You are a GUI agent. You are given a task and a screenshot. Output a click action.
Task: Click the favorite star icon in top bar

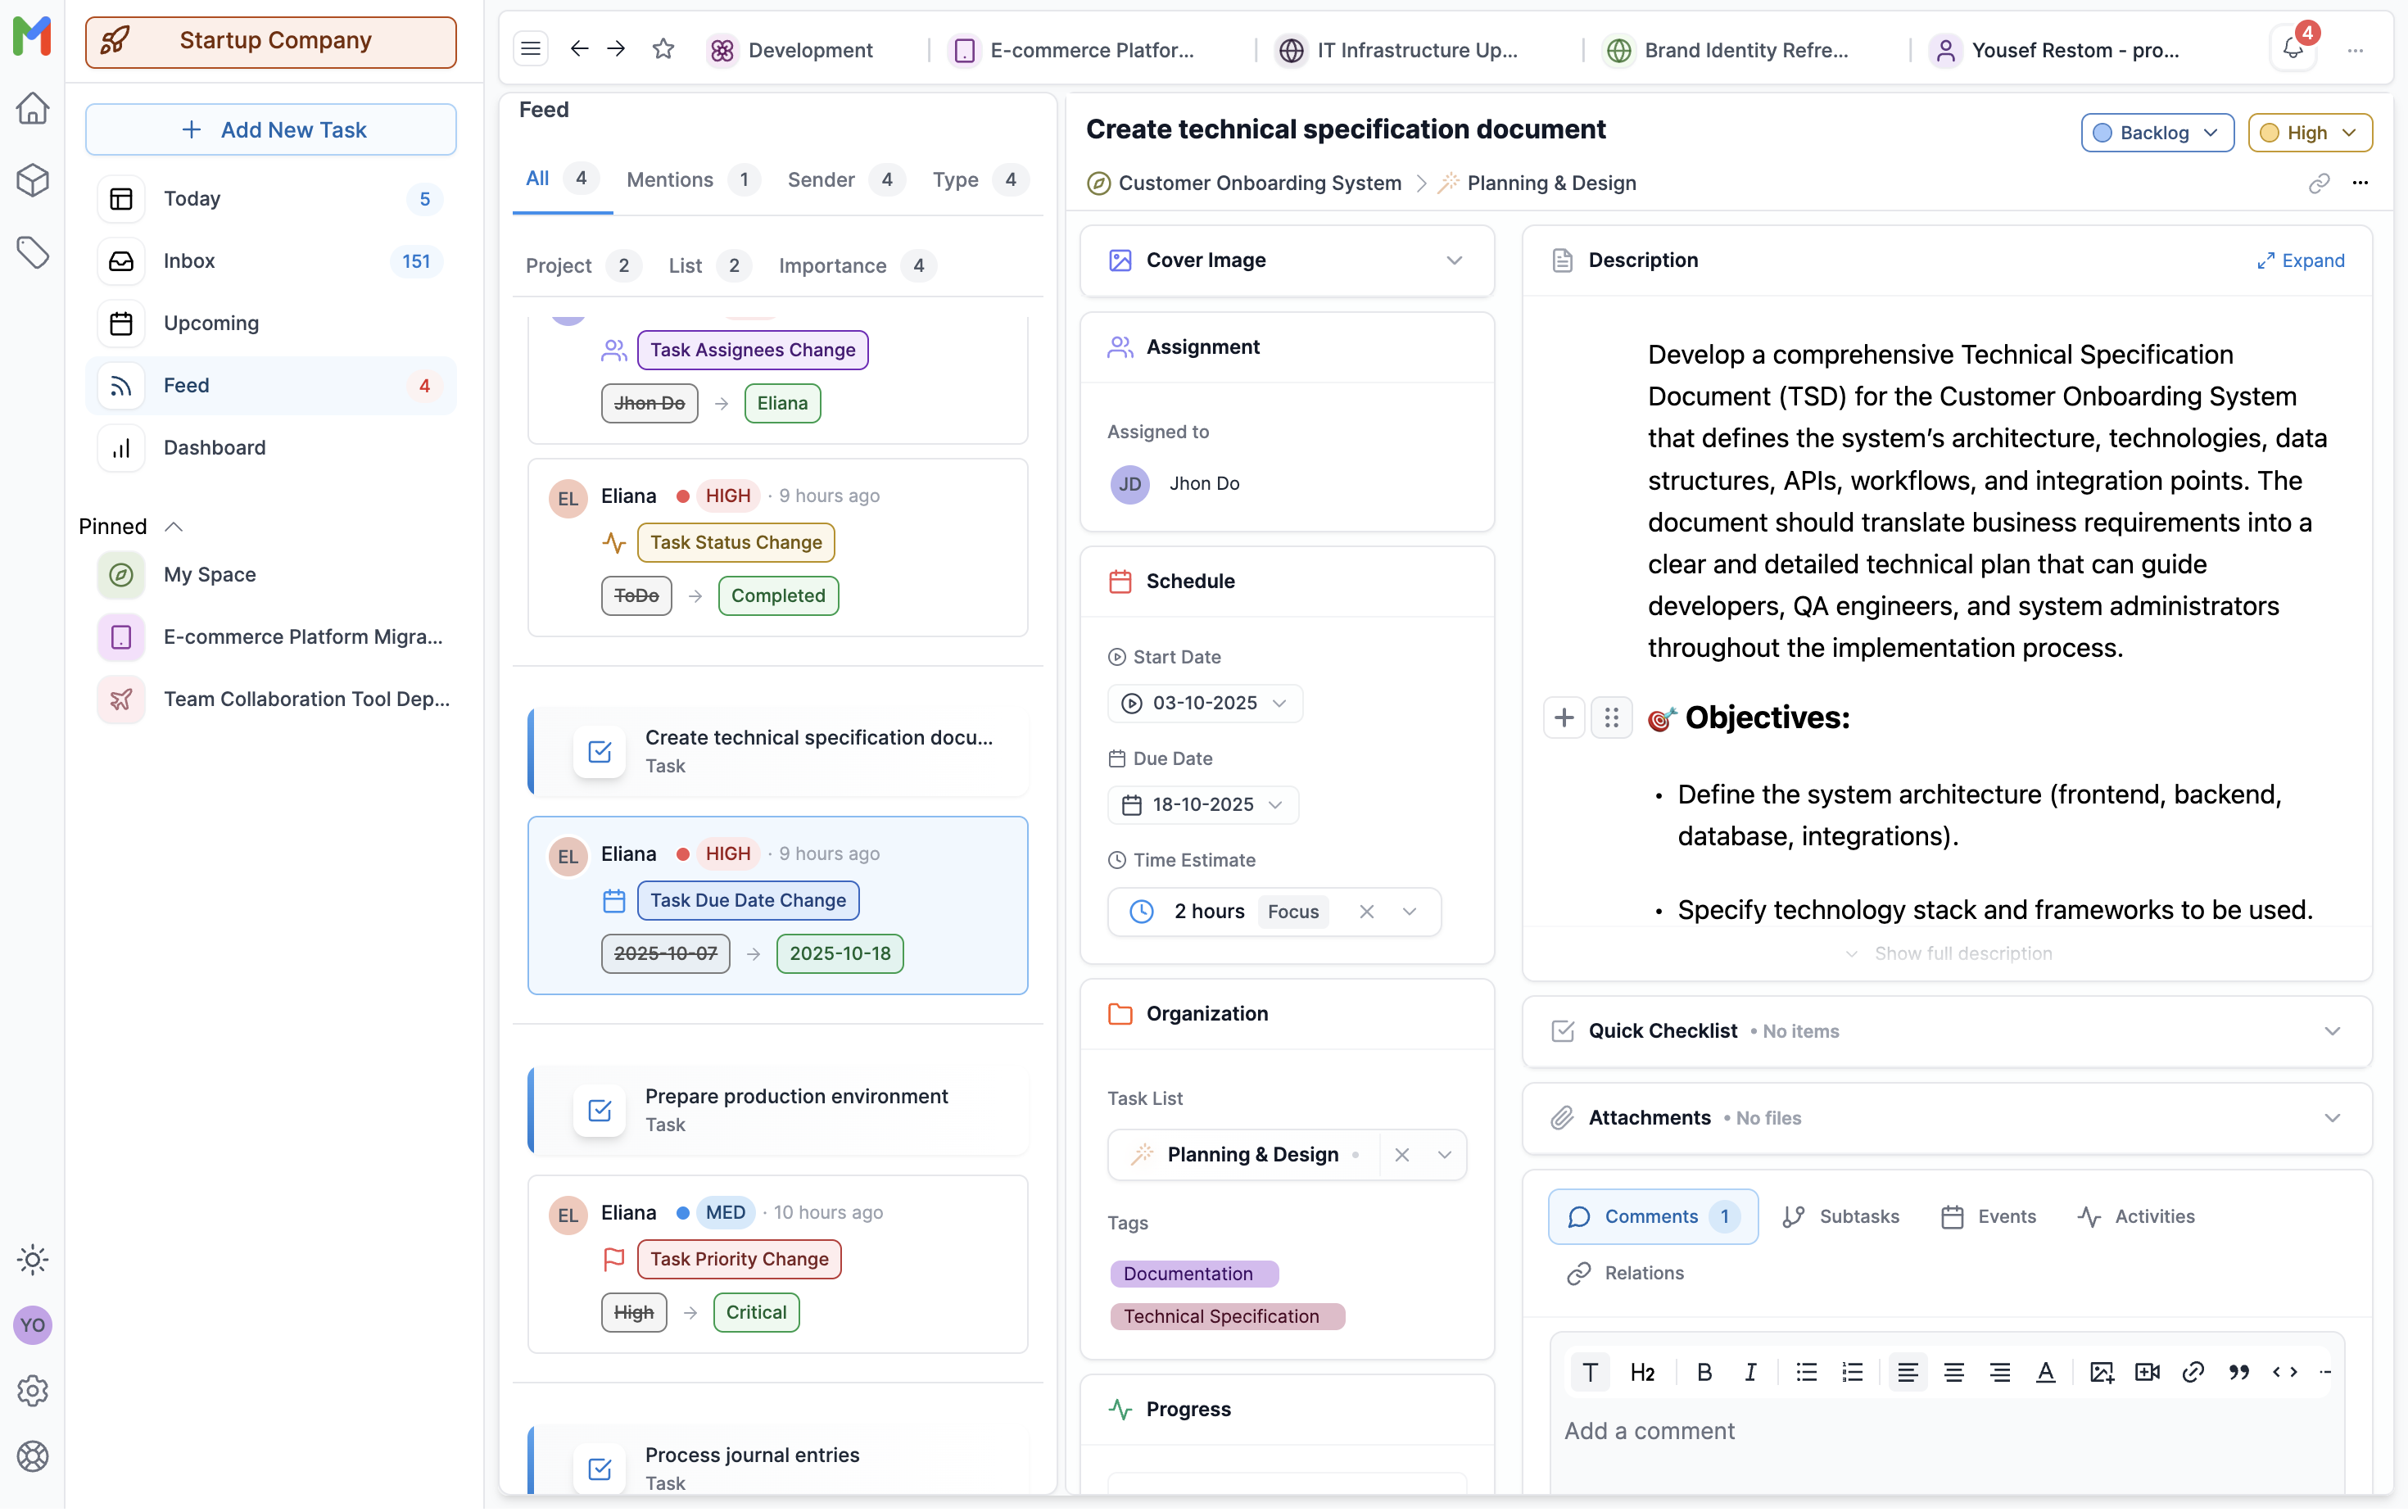point(663,49)
